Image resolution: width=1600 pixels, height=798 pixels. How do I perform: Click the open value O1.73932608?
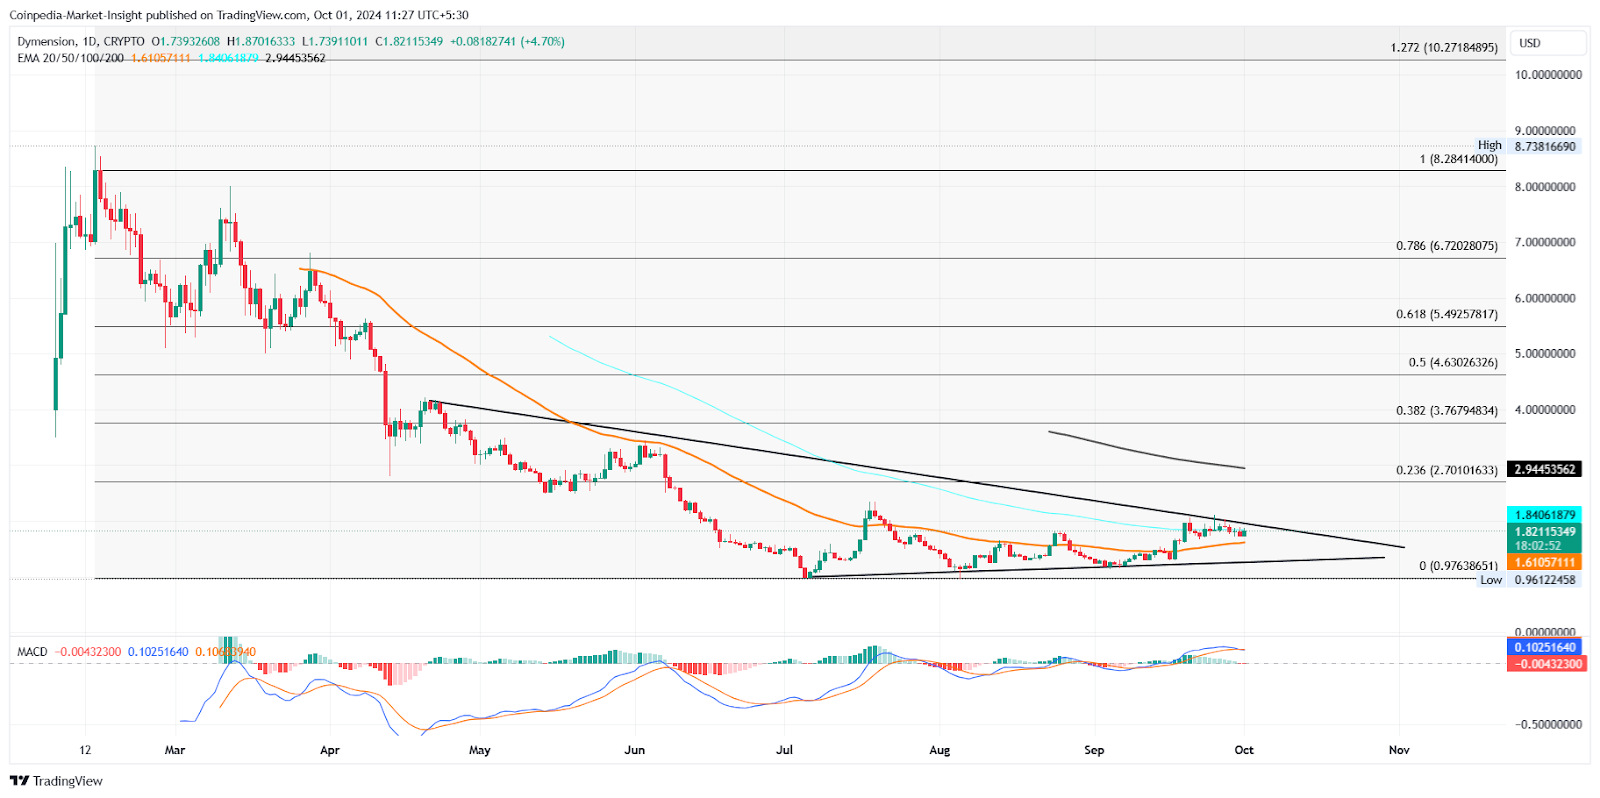185,42
